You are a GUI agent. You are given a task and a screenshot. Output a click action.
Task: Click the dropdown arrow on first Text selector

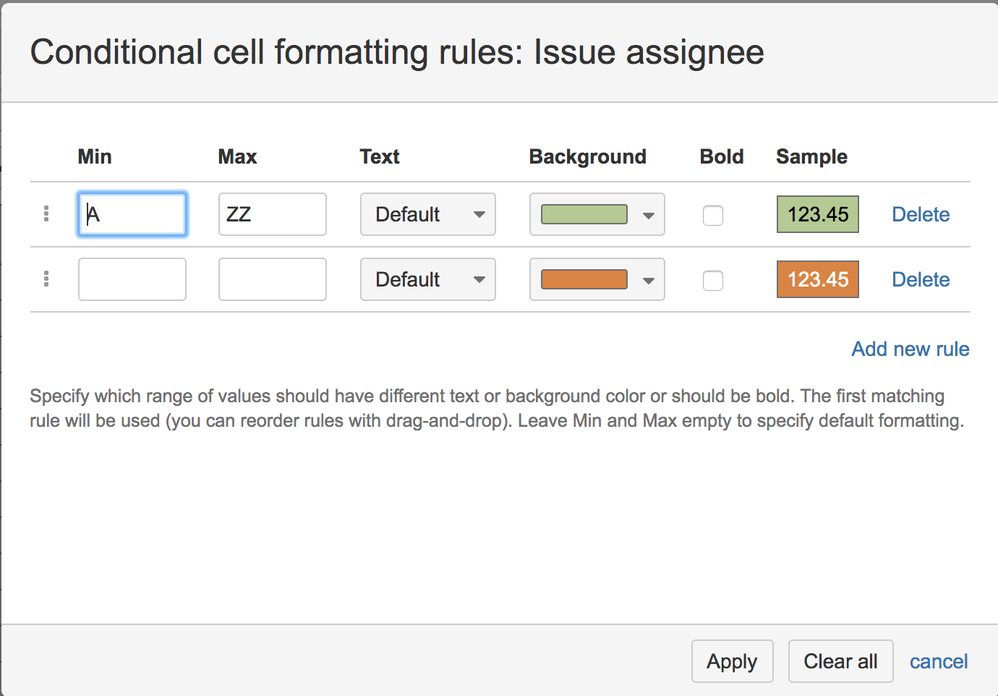click(479, 214)
